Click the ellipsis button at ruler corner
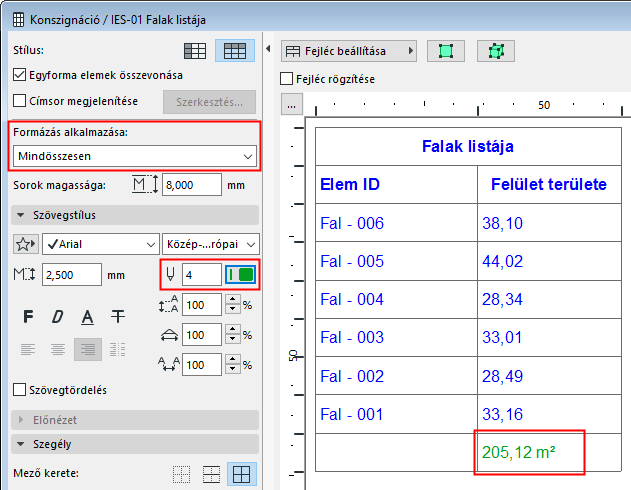 coord(292,104)
